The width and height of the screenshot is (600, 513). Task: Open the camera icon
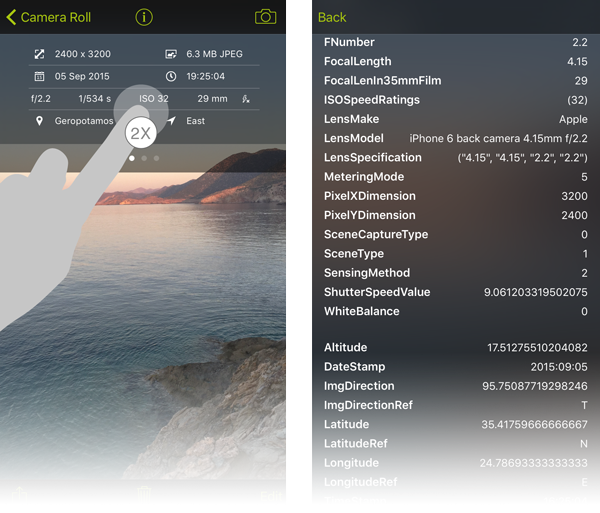[265, 17]
